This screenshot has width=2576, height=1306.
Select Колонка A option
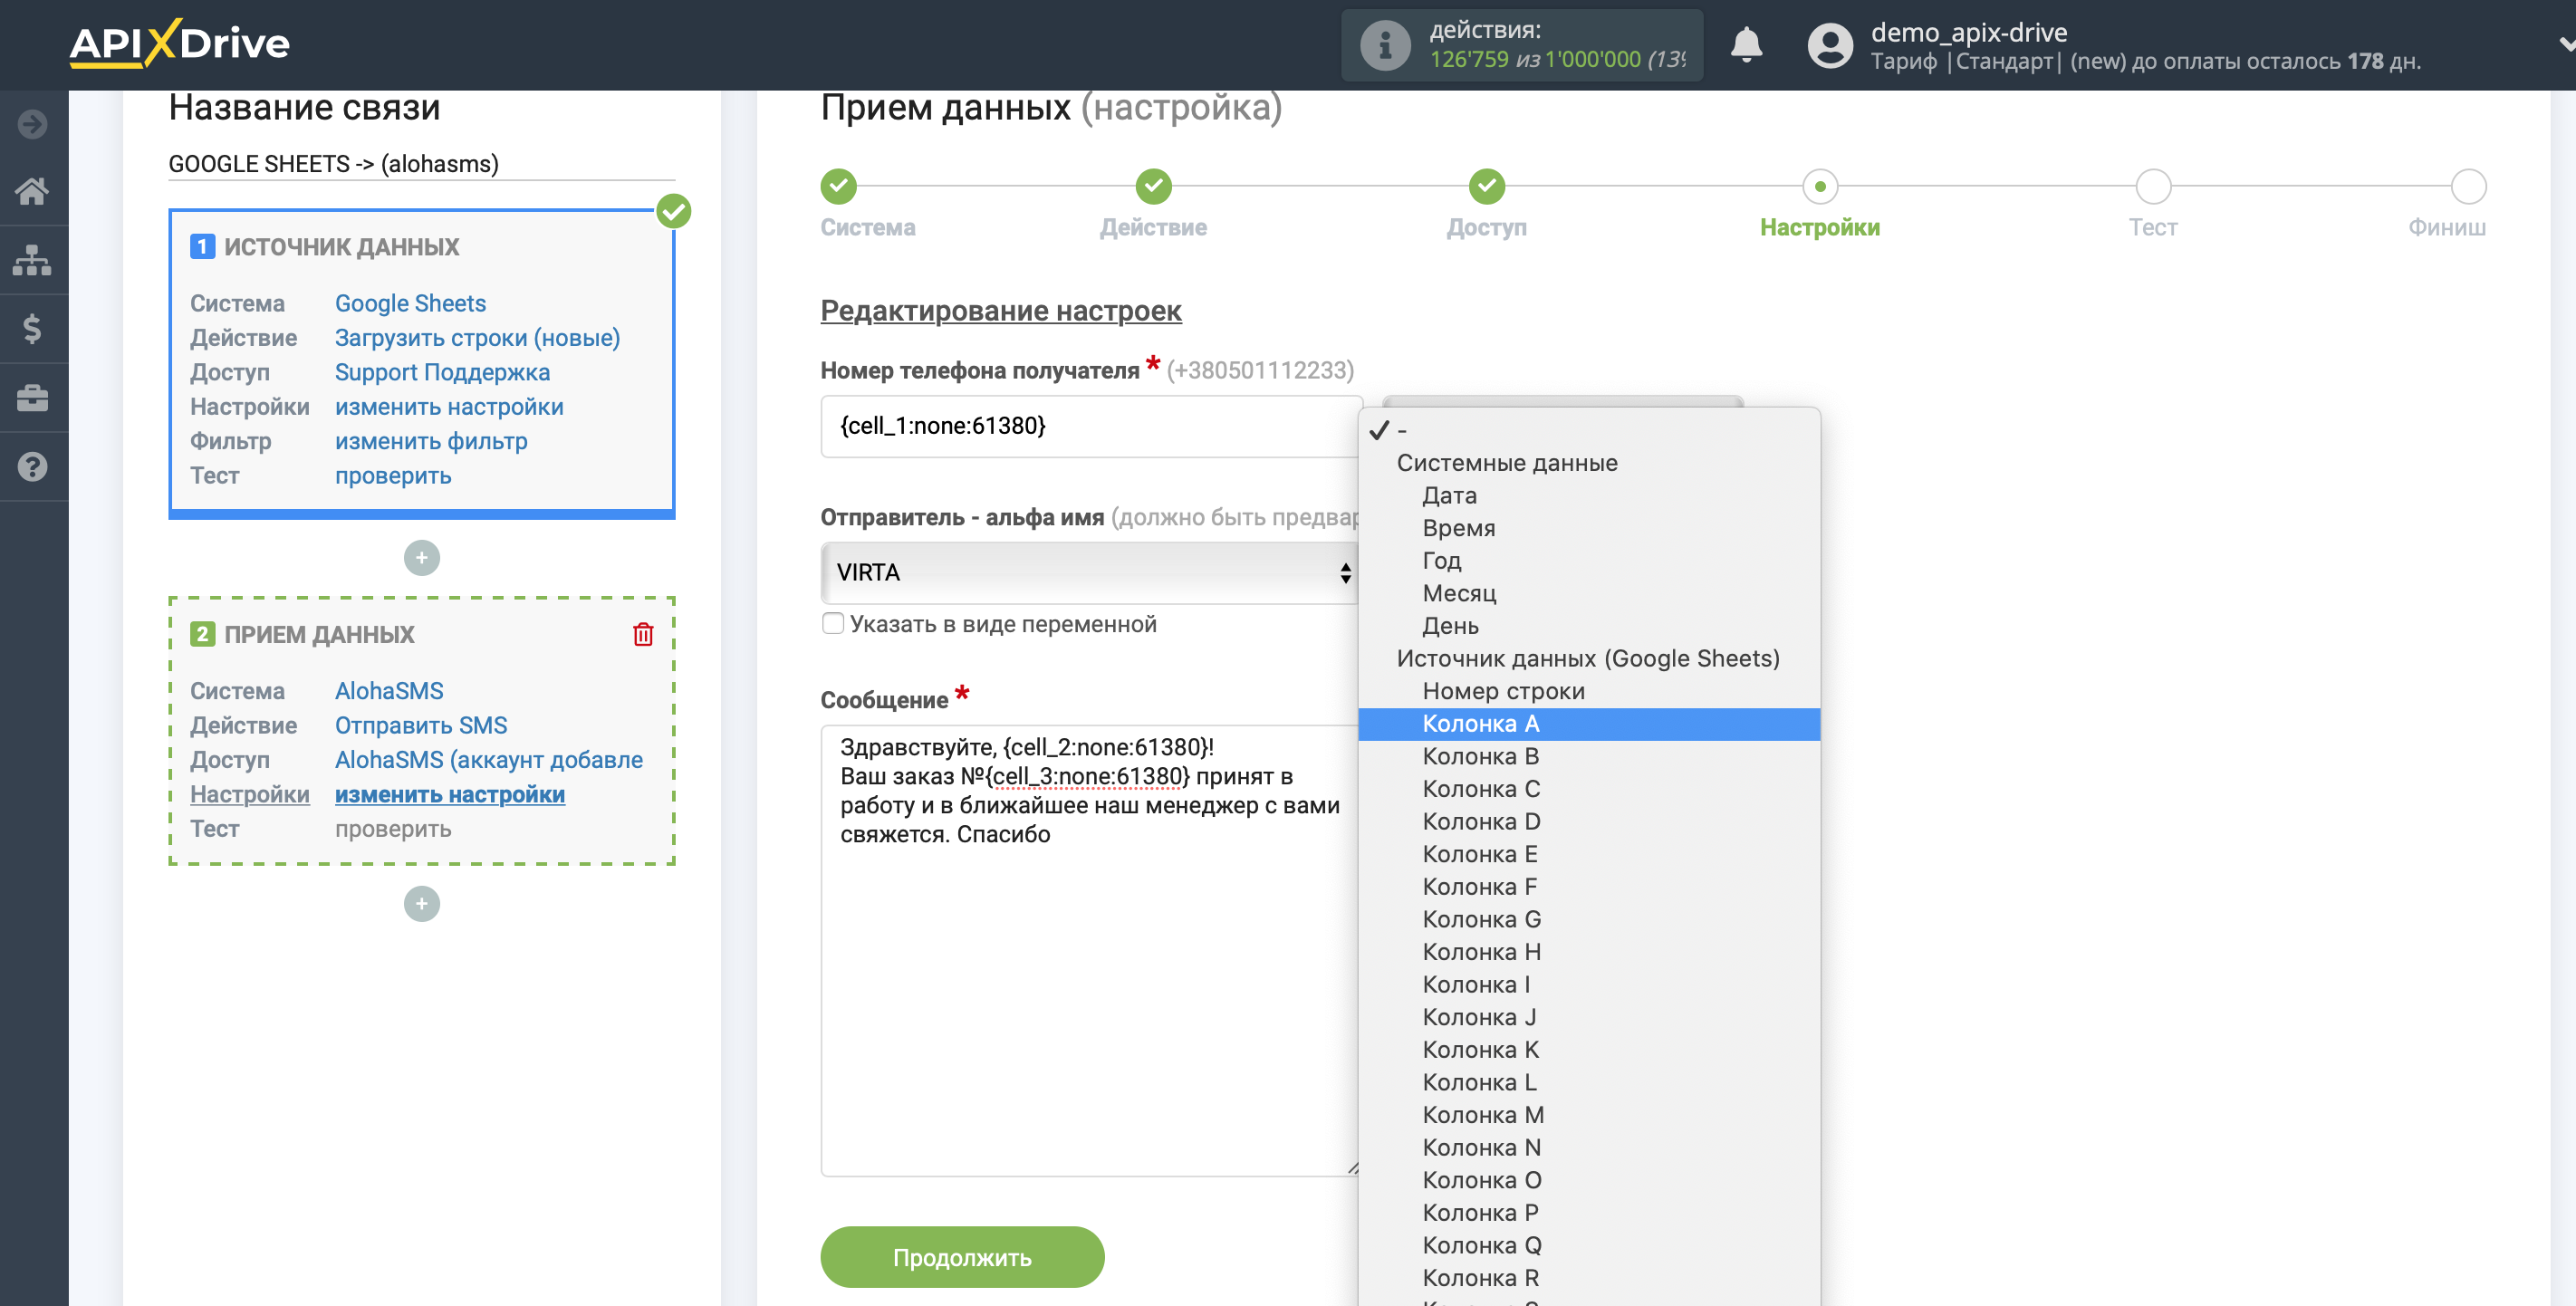coord(1589,724)
